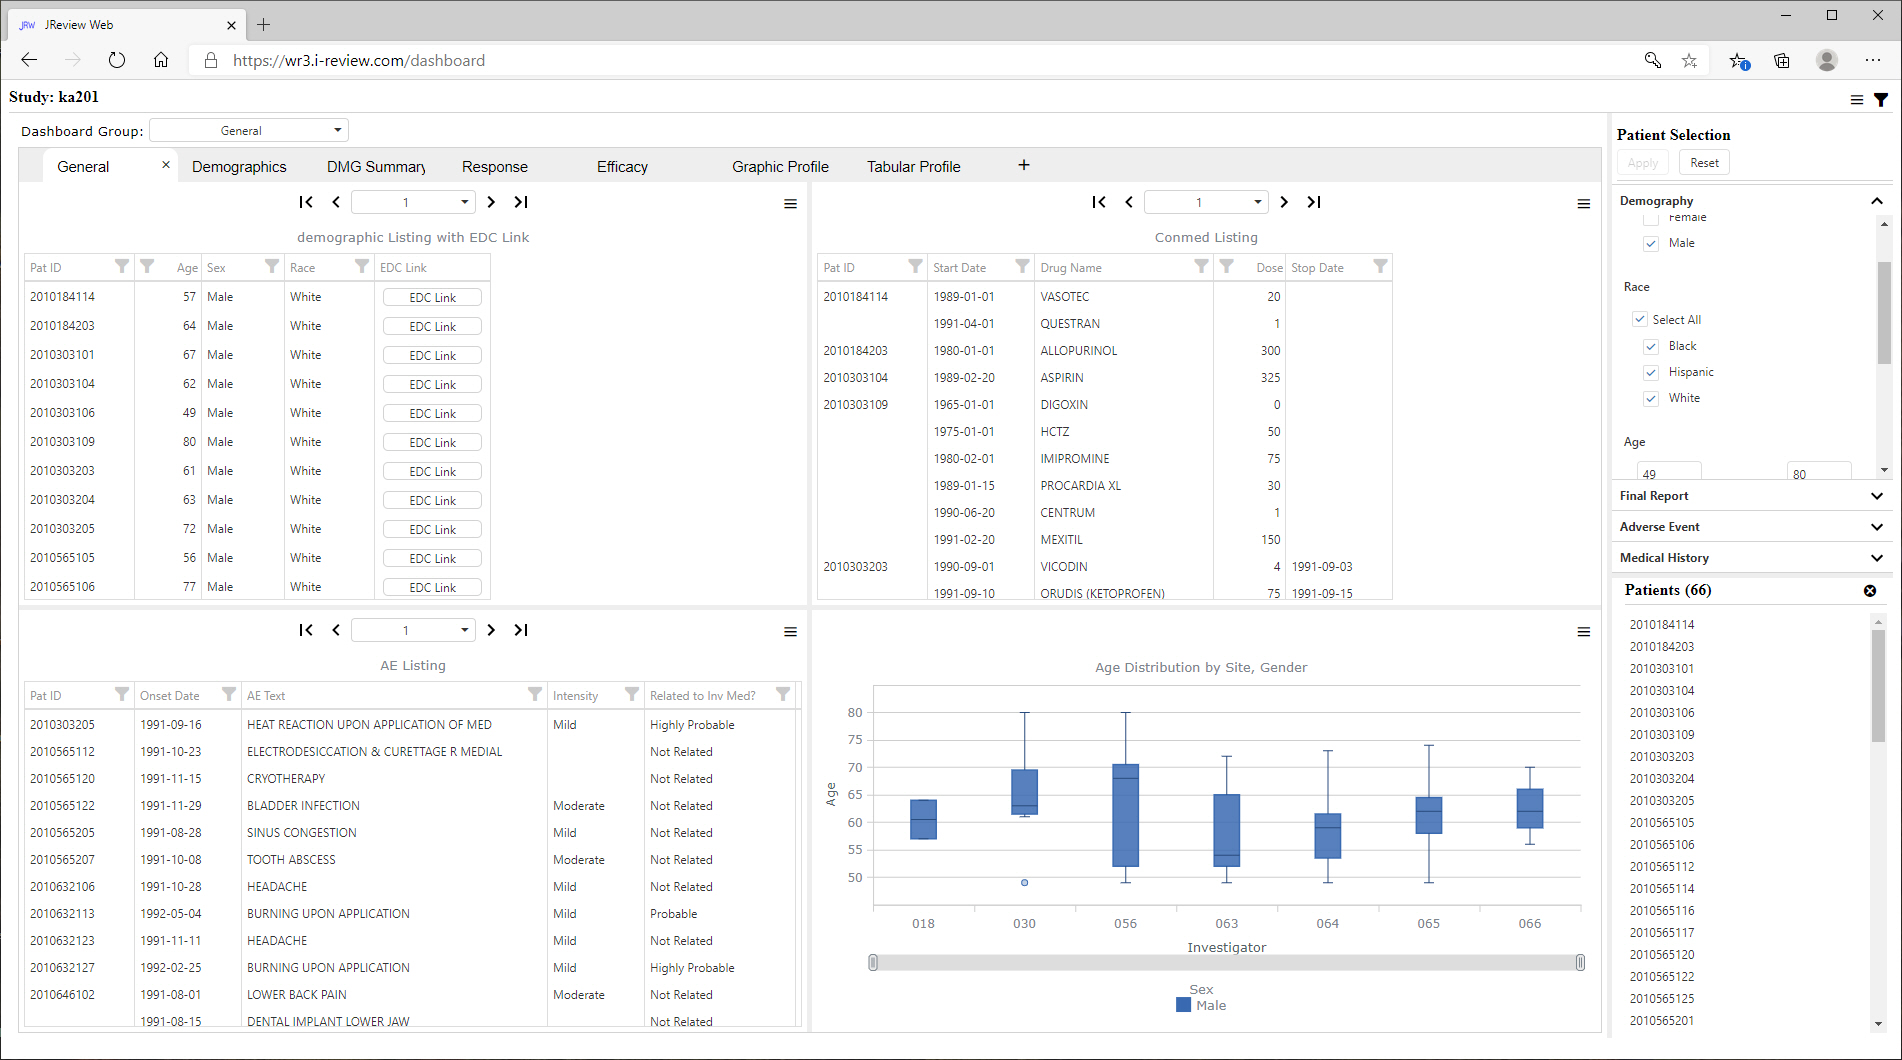
Task: Click the browser home button
Action: pyautogui.click(x=161, y=60)
